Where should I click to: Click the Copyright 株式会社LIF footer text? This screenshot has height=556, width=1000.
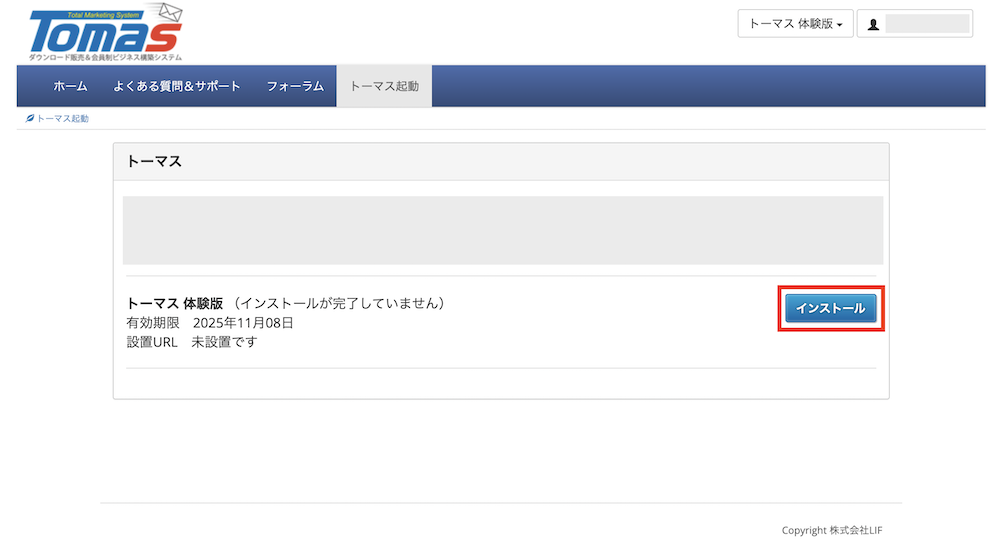tap(831, 530)
